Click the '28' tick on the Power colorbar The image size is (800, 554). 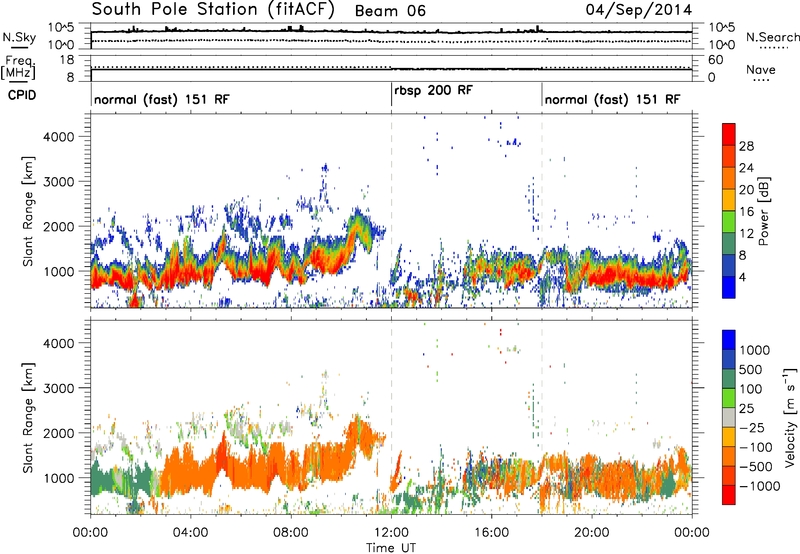[x=746, y=146]
